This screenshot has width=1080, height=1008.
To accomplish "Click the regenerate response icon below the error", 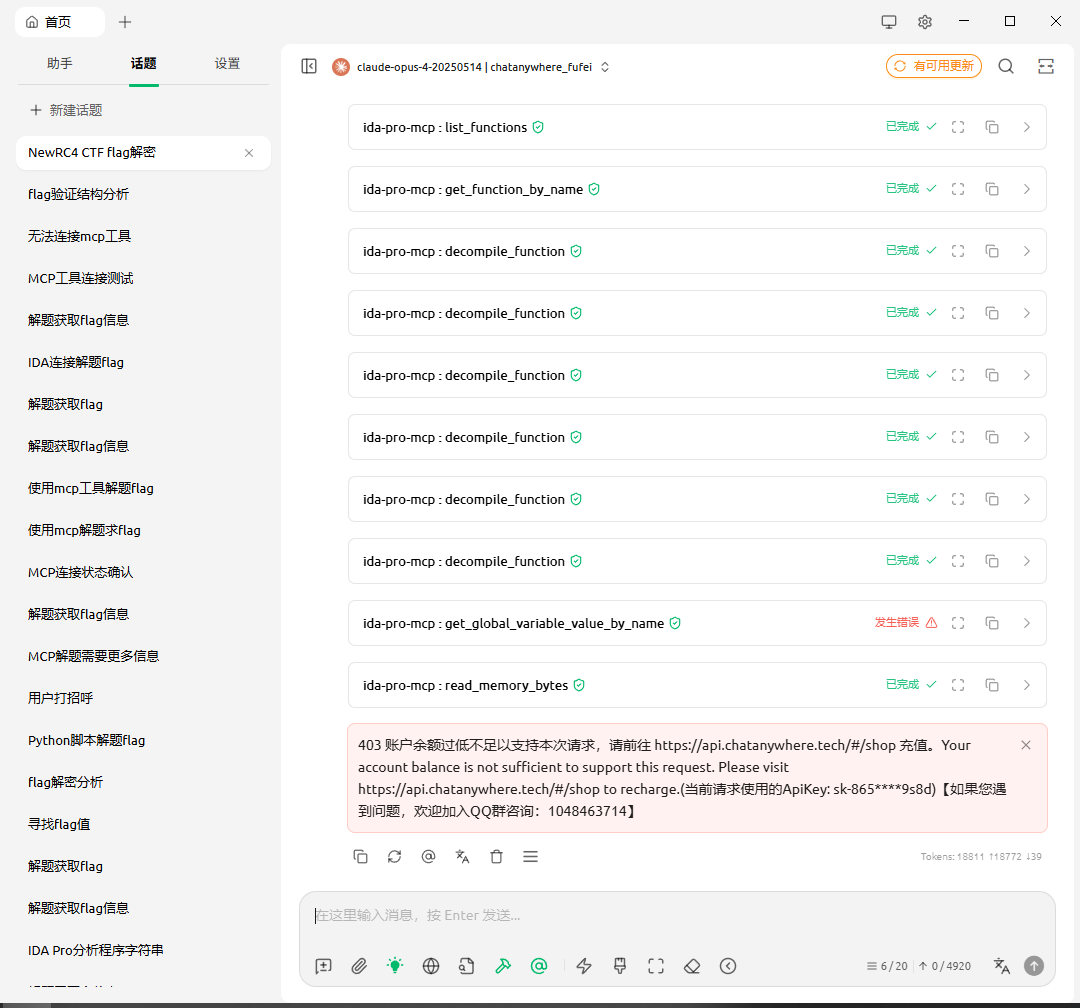I will (x=394, y=856).
